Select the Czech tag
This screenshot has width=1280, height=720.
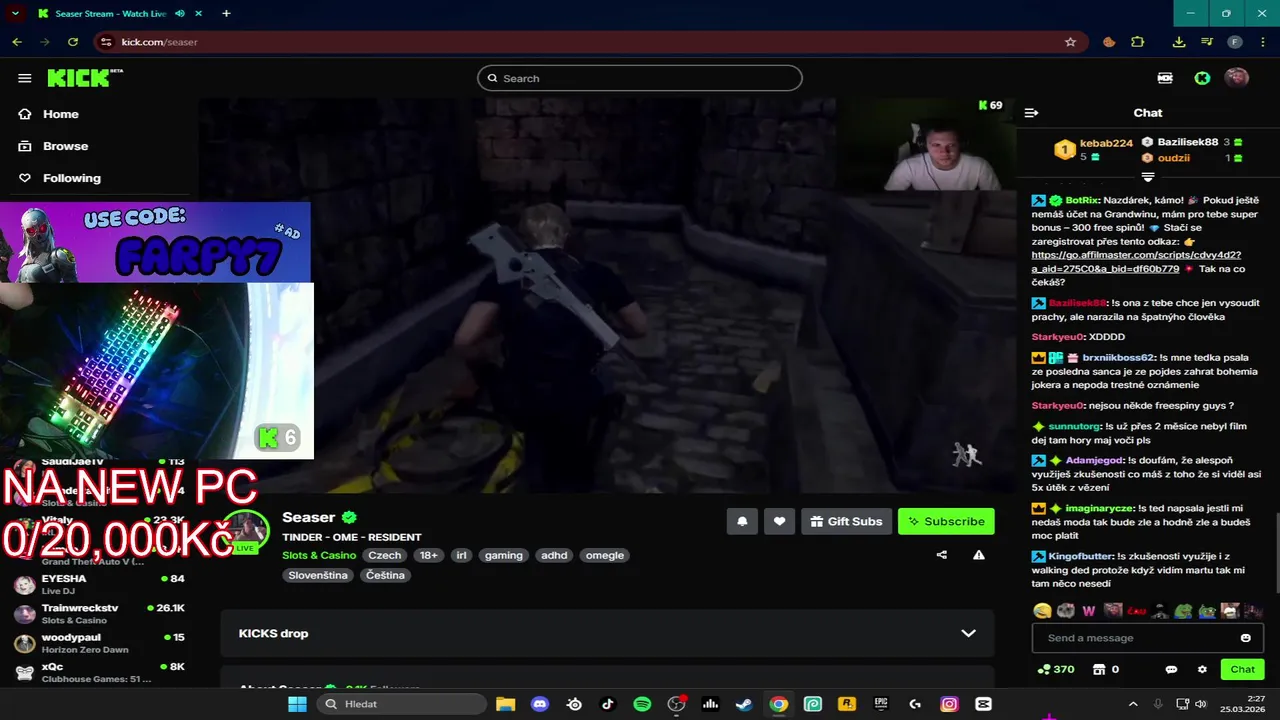tap(384, 555)
